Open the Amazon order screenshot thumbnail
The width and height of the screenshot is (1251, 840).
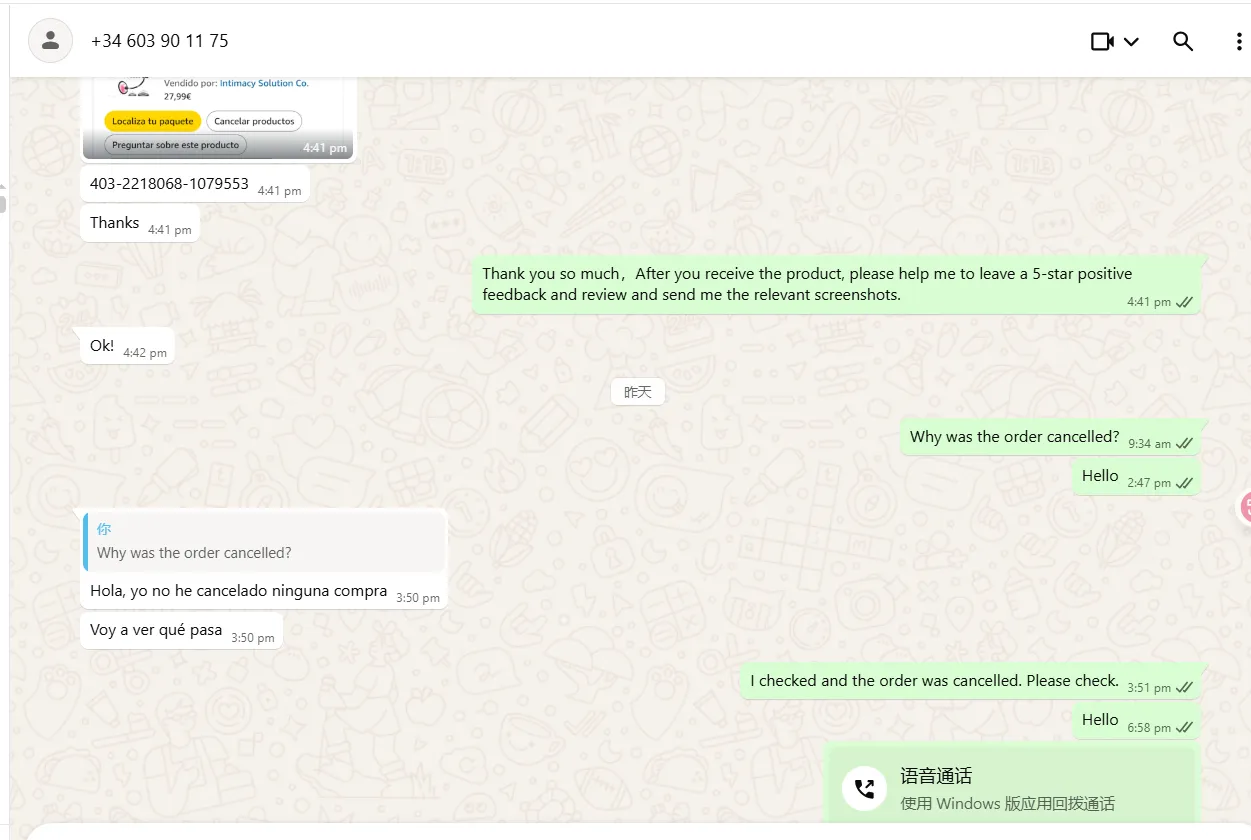(x=218, y=118)
